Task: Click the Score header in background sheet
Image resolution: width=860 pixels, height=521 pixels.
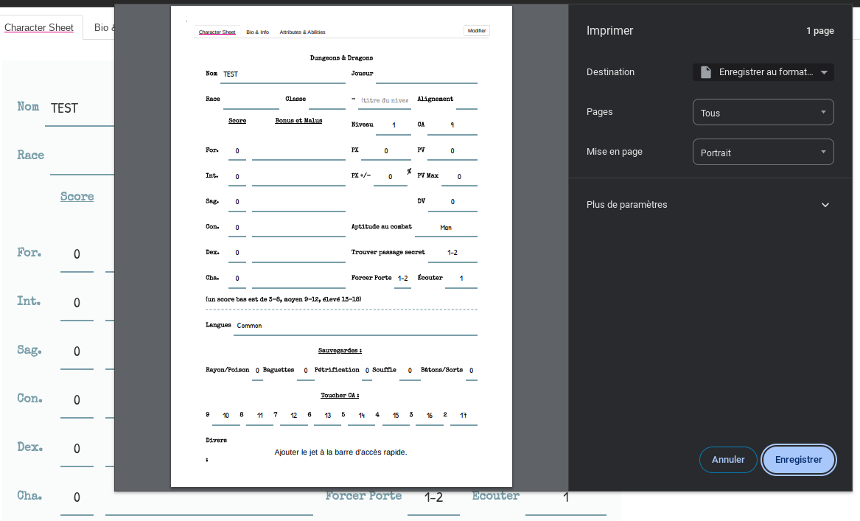Action: (77, 196)
